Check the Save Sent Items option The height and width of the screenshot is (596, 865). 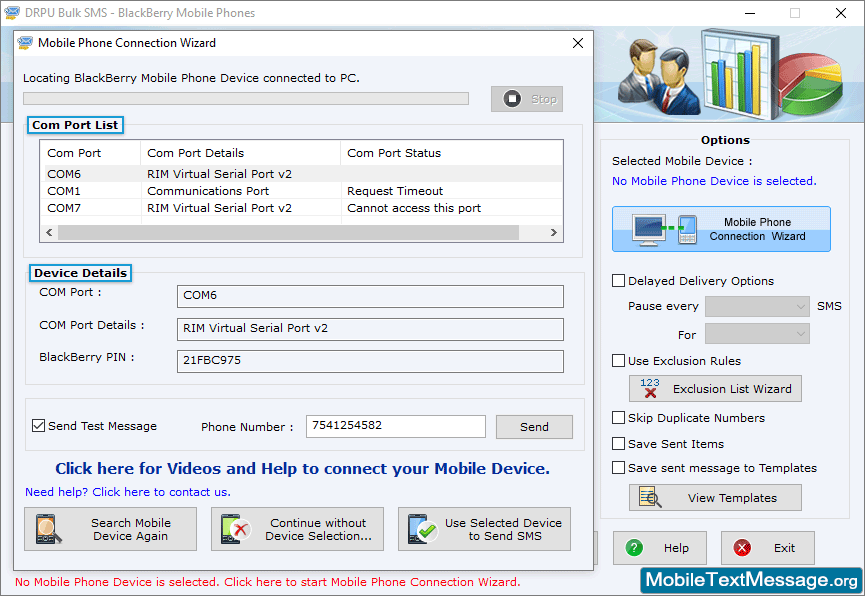pyautogui.click(x=618, y=443)
